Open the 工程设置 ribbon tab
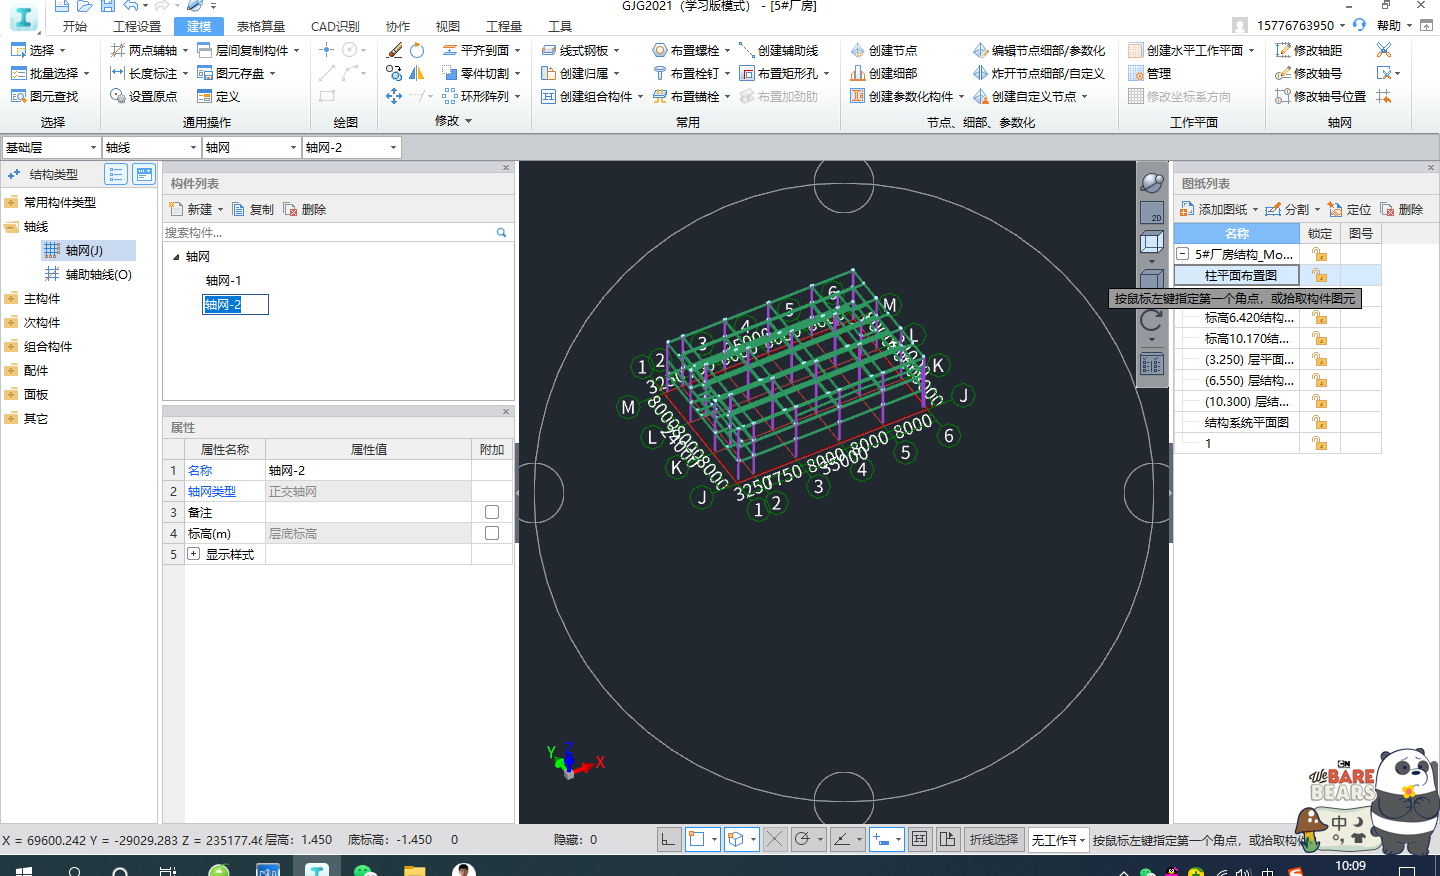 click(137, 26)
